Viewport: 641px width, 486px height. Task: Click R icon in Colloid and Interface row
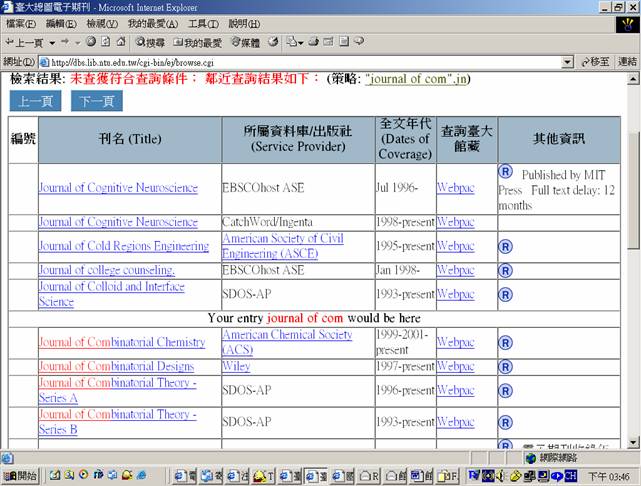pyautogui.click(x=505, y=295)
